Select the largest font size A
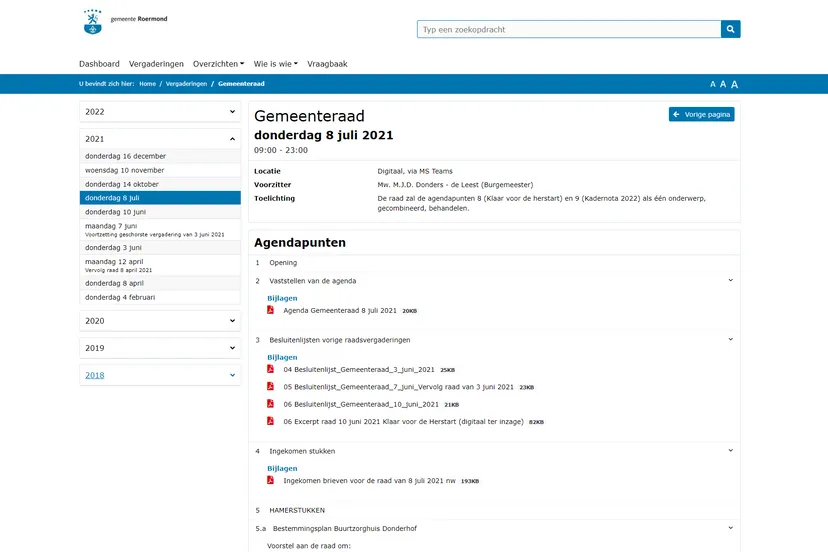 pos(735,84)
